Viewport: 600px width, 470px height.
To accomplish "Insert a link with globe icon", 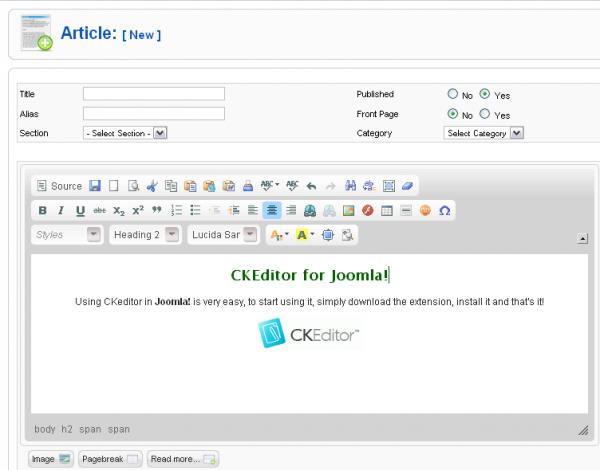I will point(310,211).
